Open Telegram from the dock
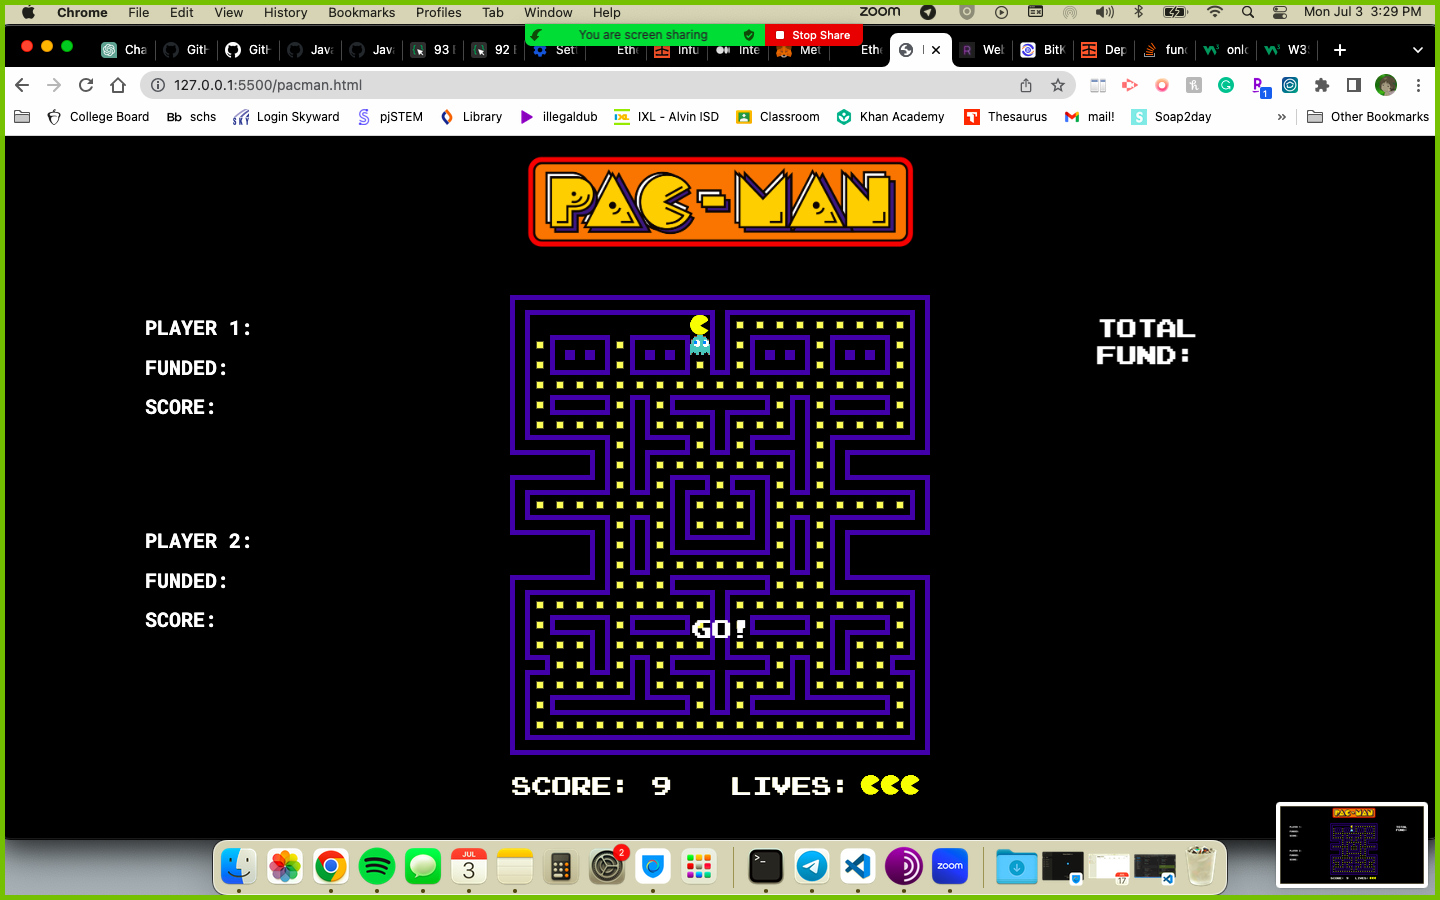The image size is (1440, 900). (x=812, y=866)
